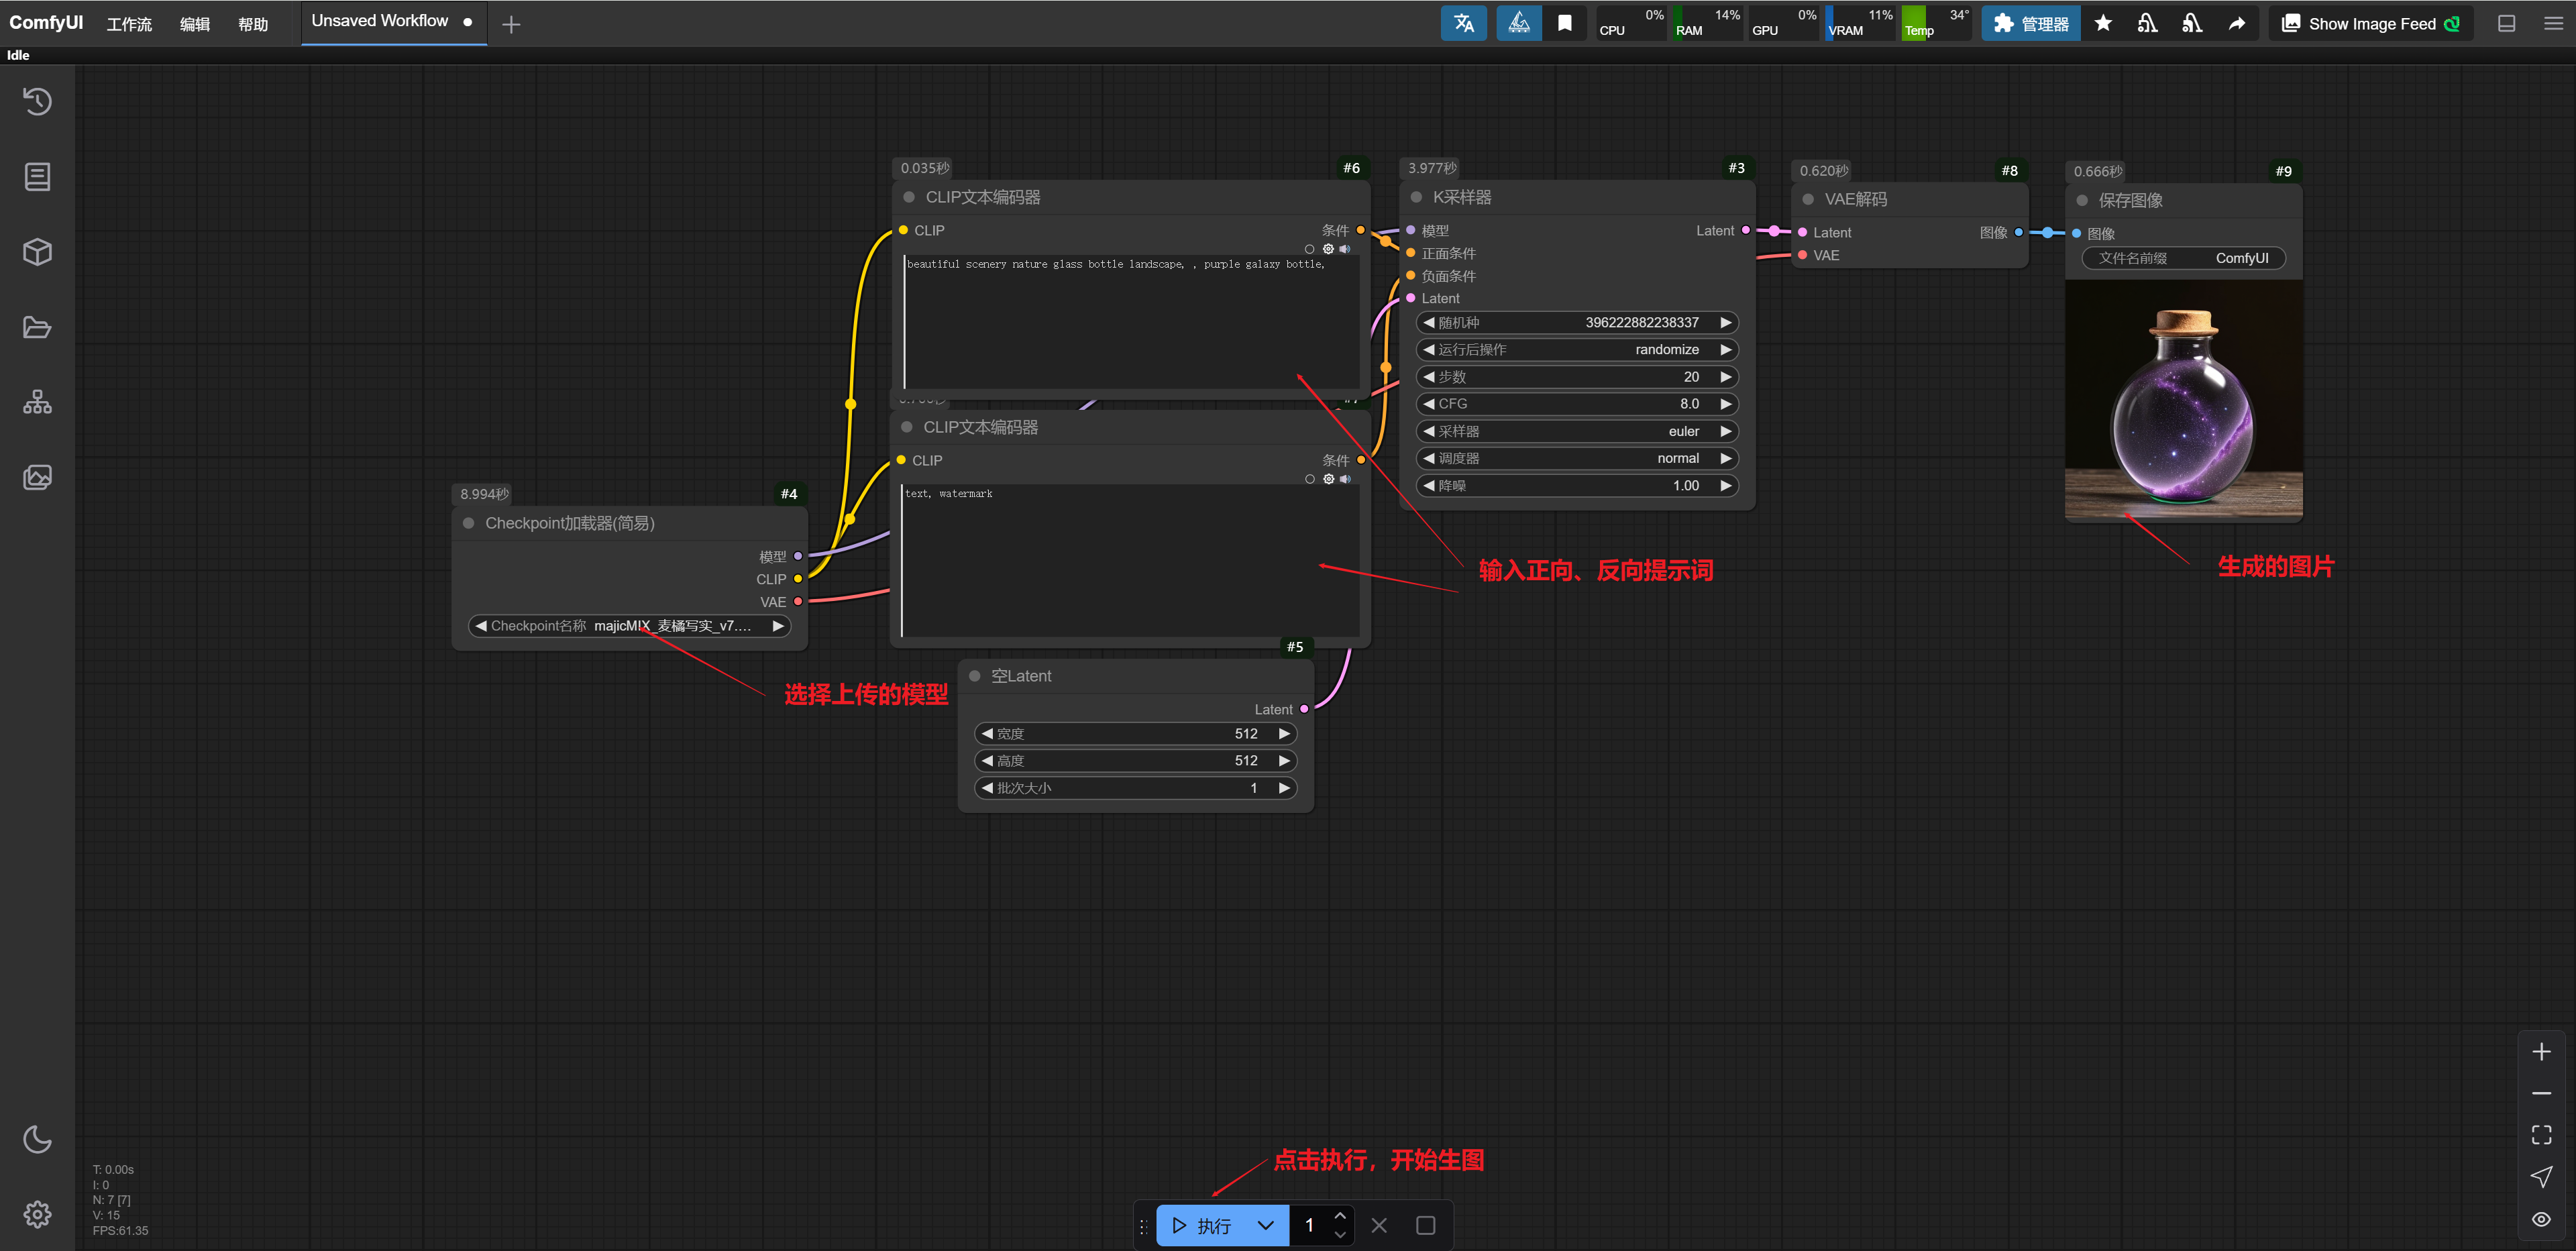Click fit view icon on canvas
The height and width of the screenshot is (1251, 2576).
(x=2541, y=1135)
